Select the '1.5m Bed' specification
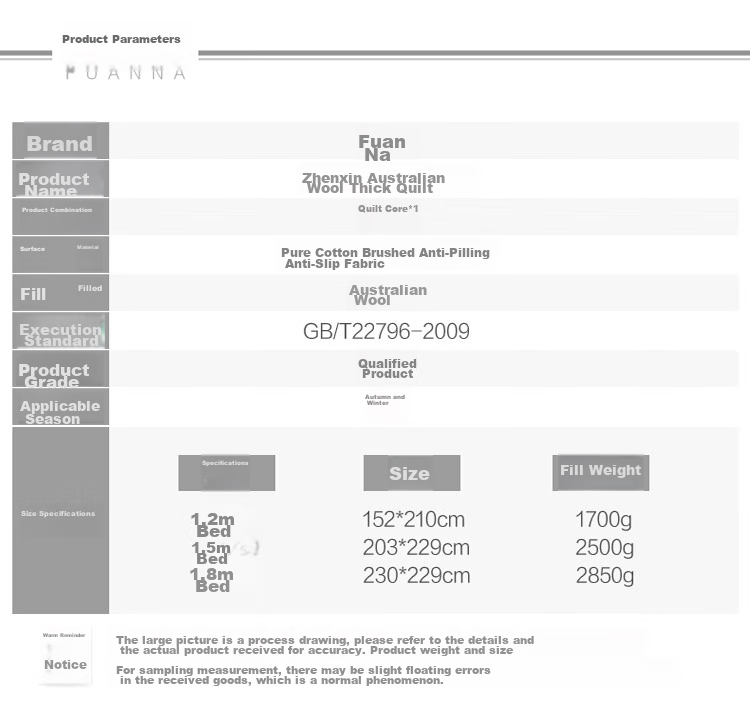This screenshot has width=750, height=714. [211, 553]
